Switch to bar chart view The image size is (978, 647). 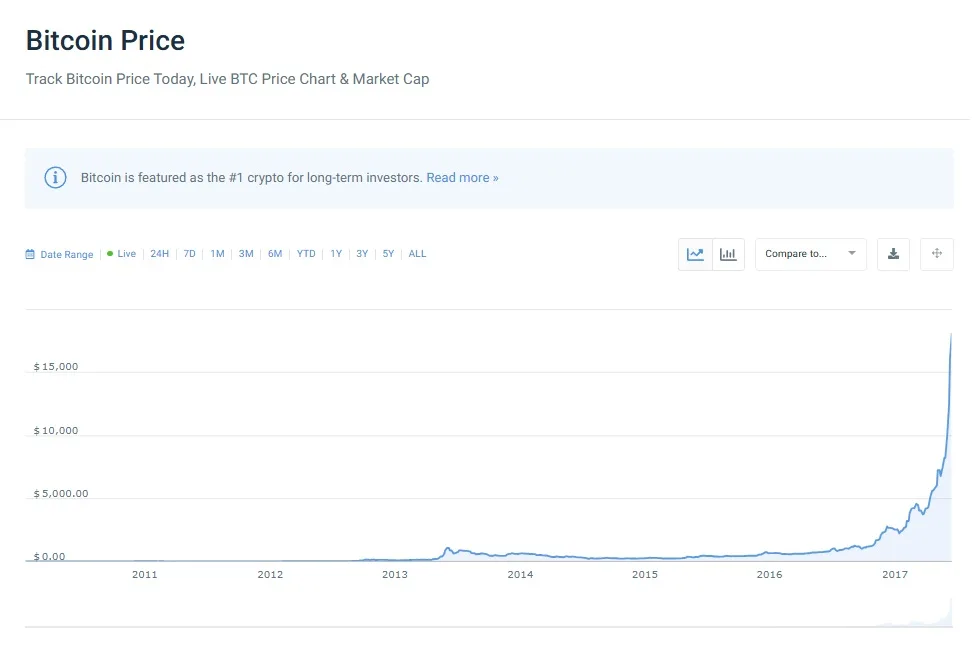pos(728,254)
